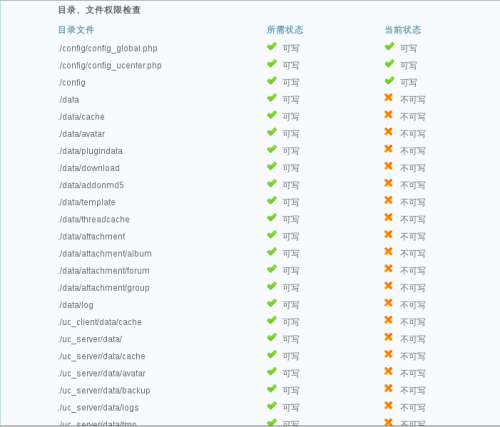Click the orange X icon for ./data/attachment/album
This screenshot has height=427, width=500.
tap(388, 251)
